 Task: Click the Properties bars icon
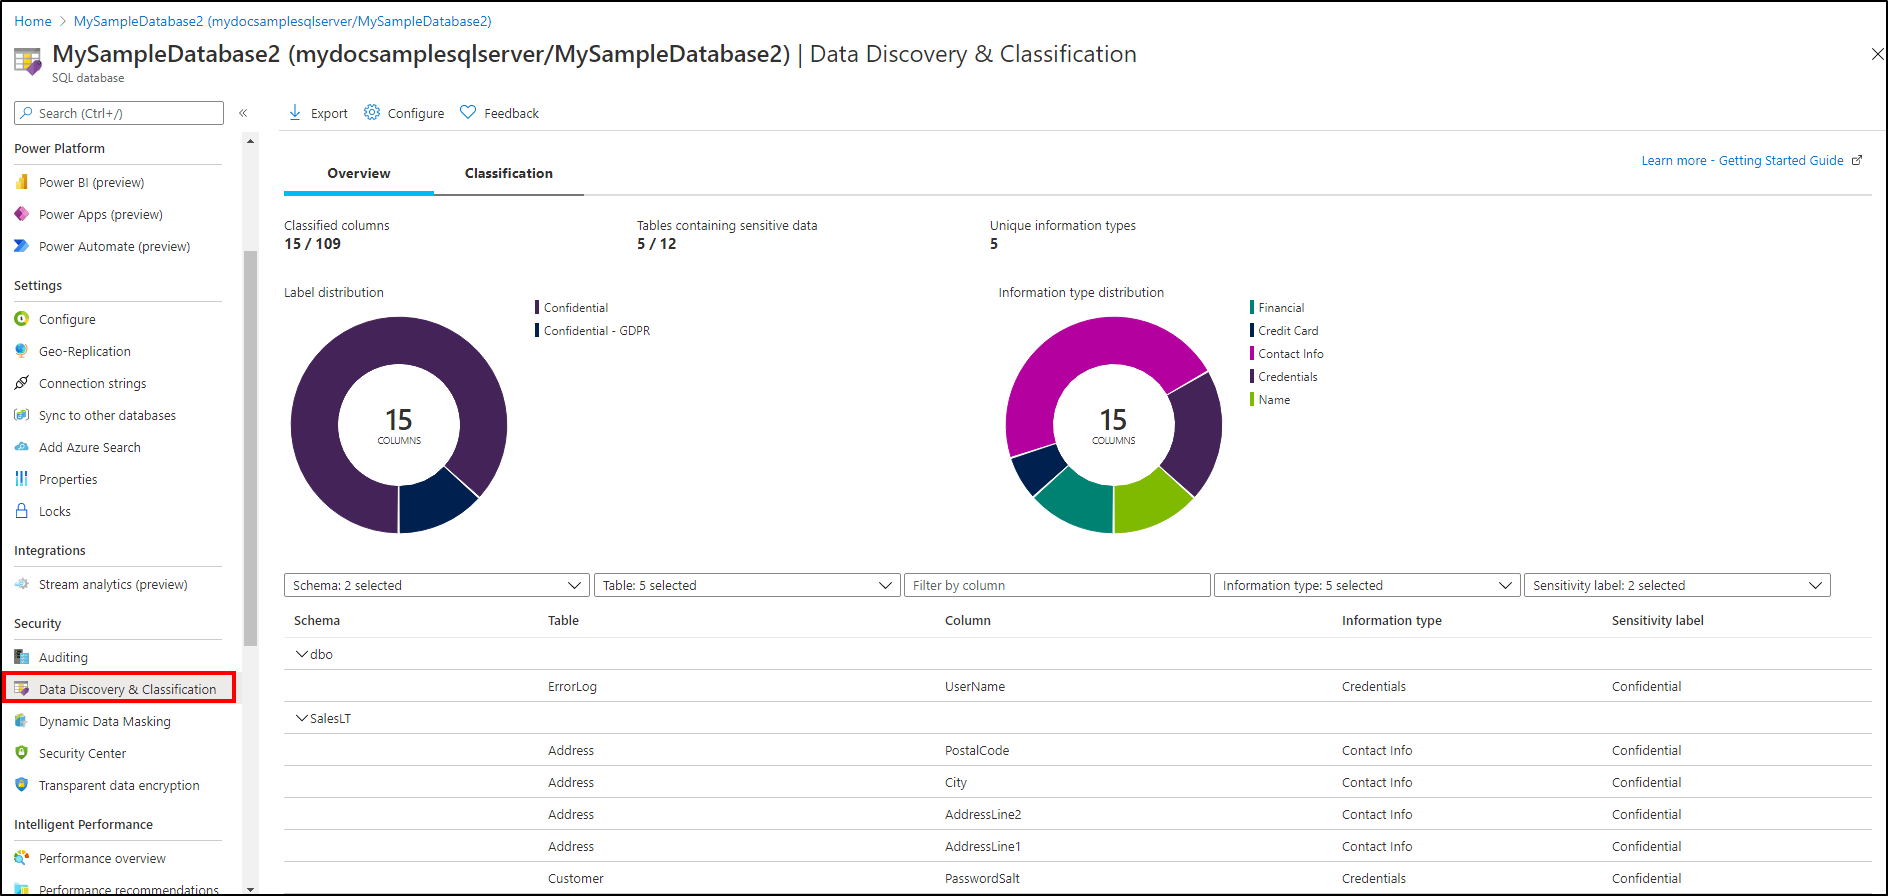click(x=22, y=479)
